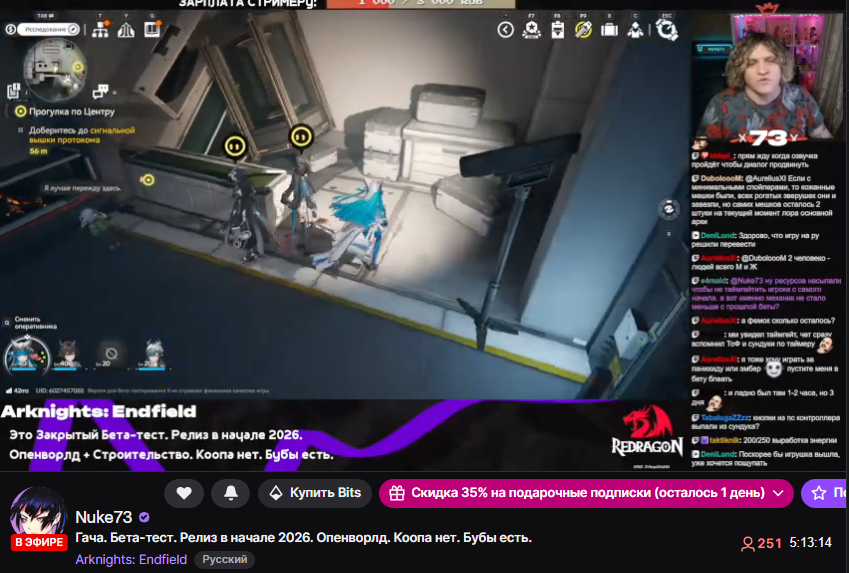
Task: Click the taktiknik username in chat
Action: click(724, 440)
